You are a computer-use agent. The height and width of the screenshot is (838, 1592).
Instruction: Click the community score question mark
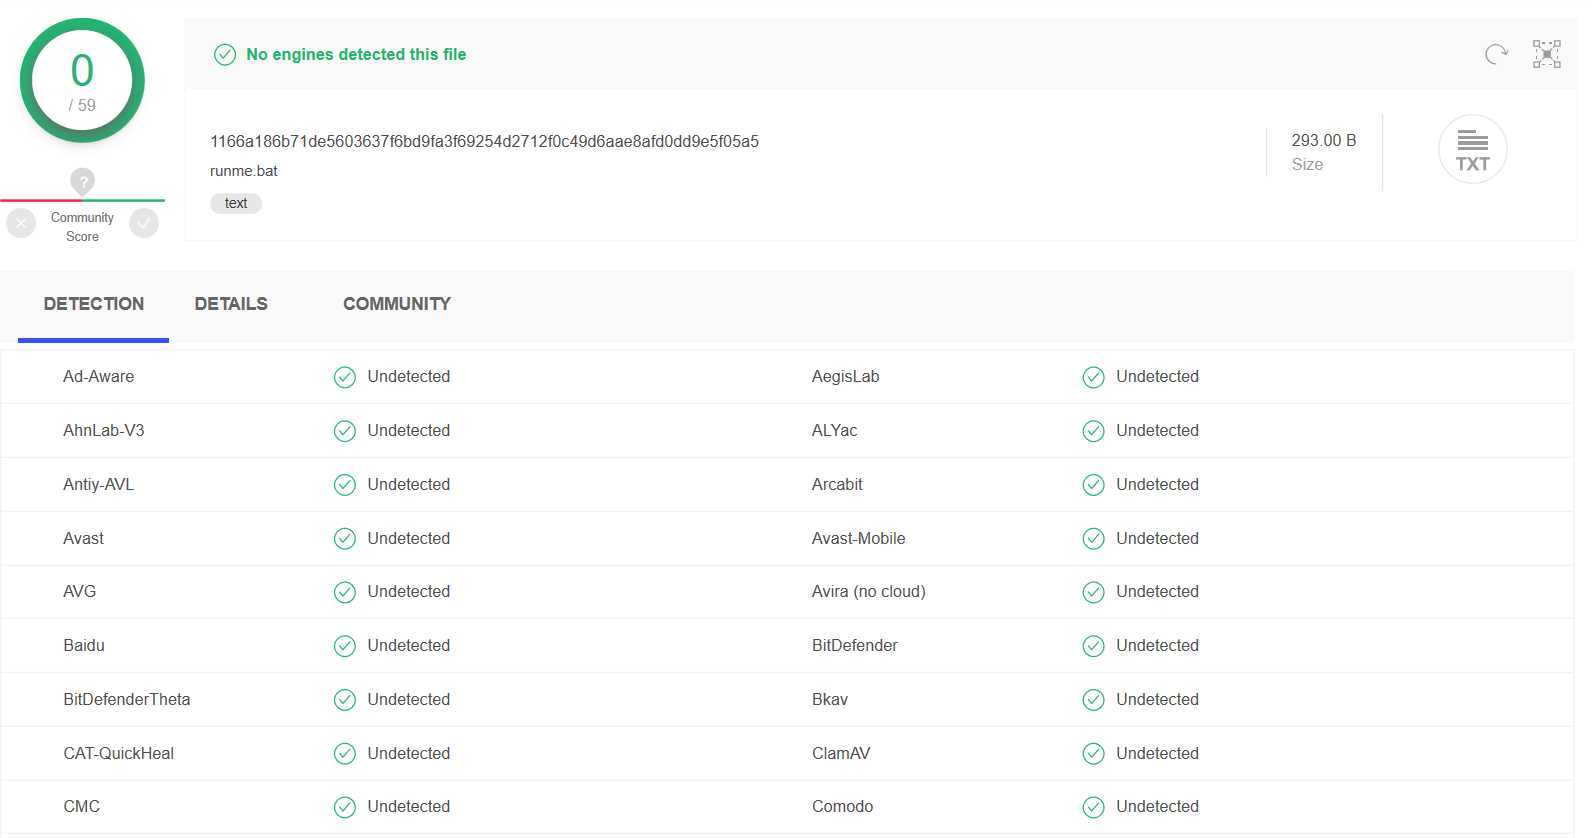[83, 181]
